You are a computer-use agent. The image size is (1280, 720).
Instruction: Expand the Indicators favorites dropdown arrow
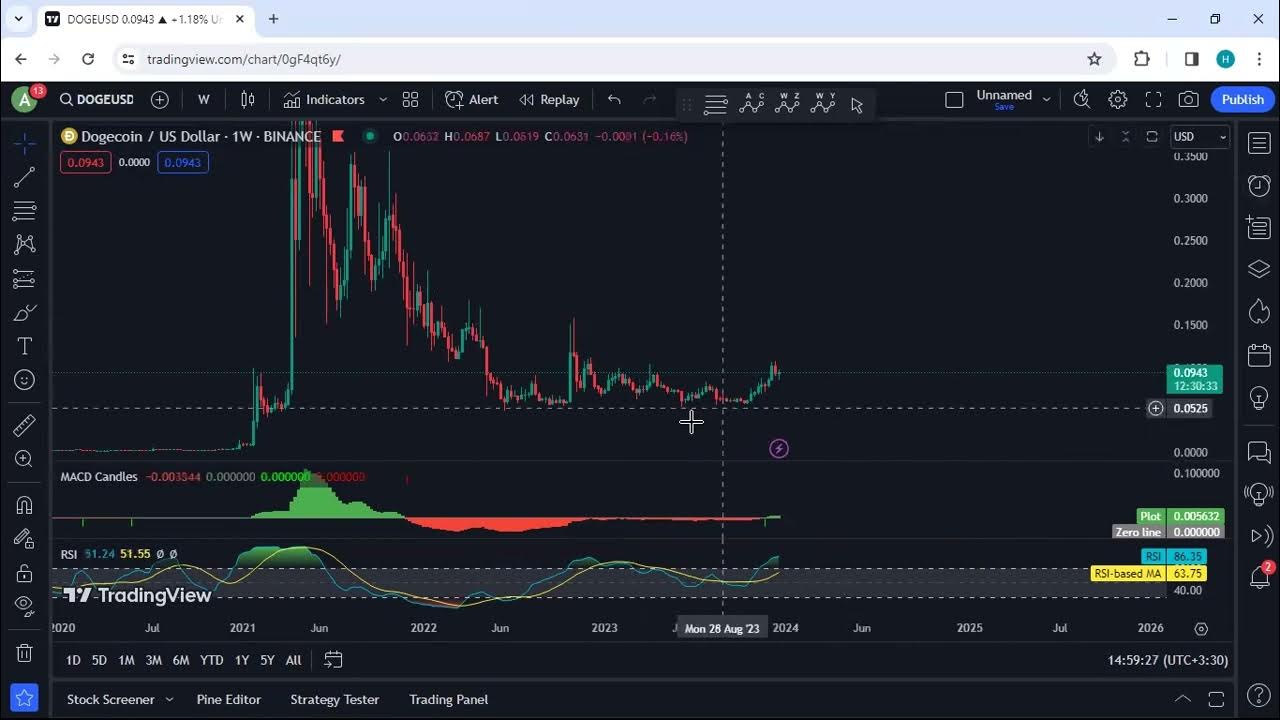click(x=383, y=100)
